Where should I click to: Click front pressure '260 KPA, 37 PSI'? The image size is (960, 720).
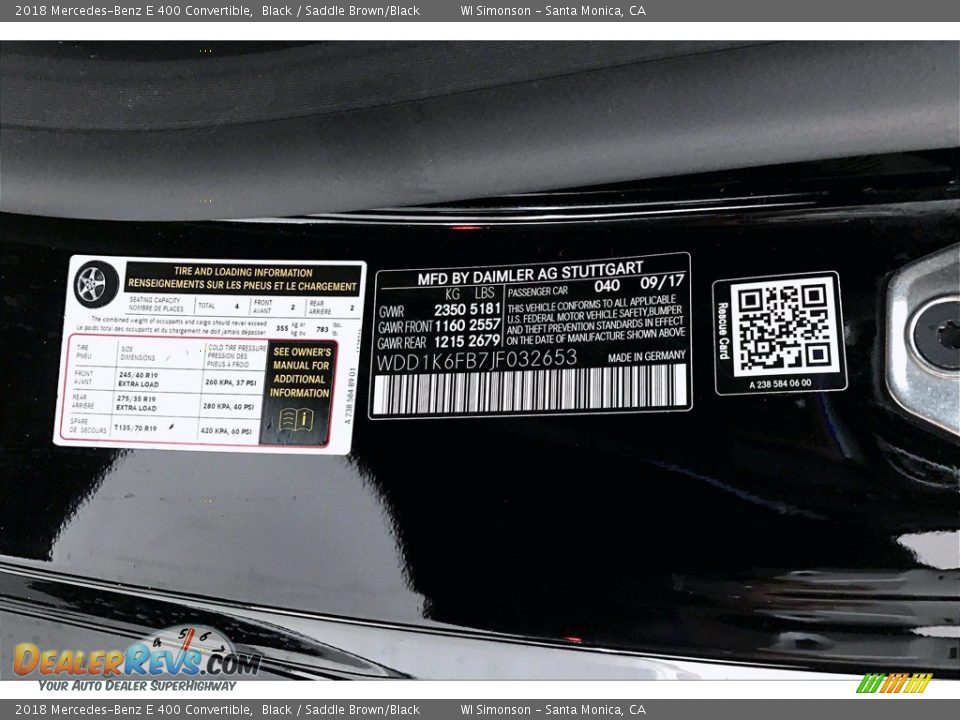(x=230, y=382)
